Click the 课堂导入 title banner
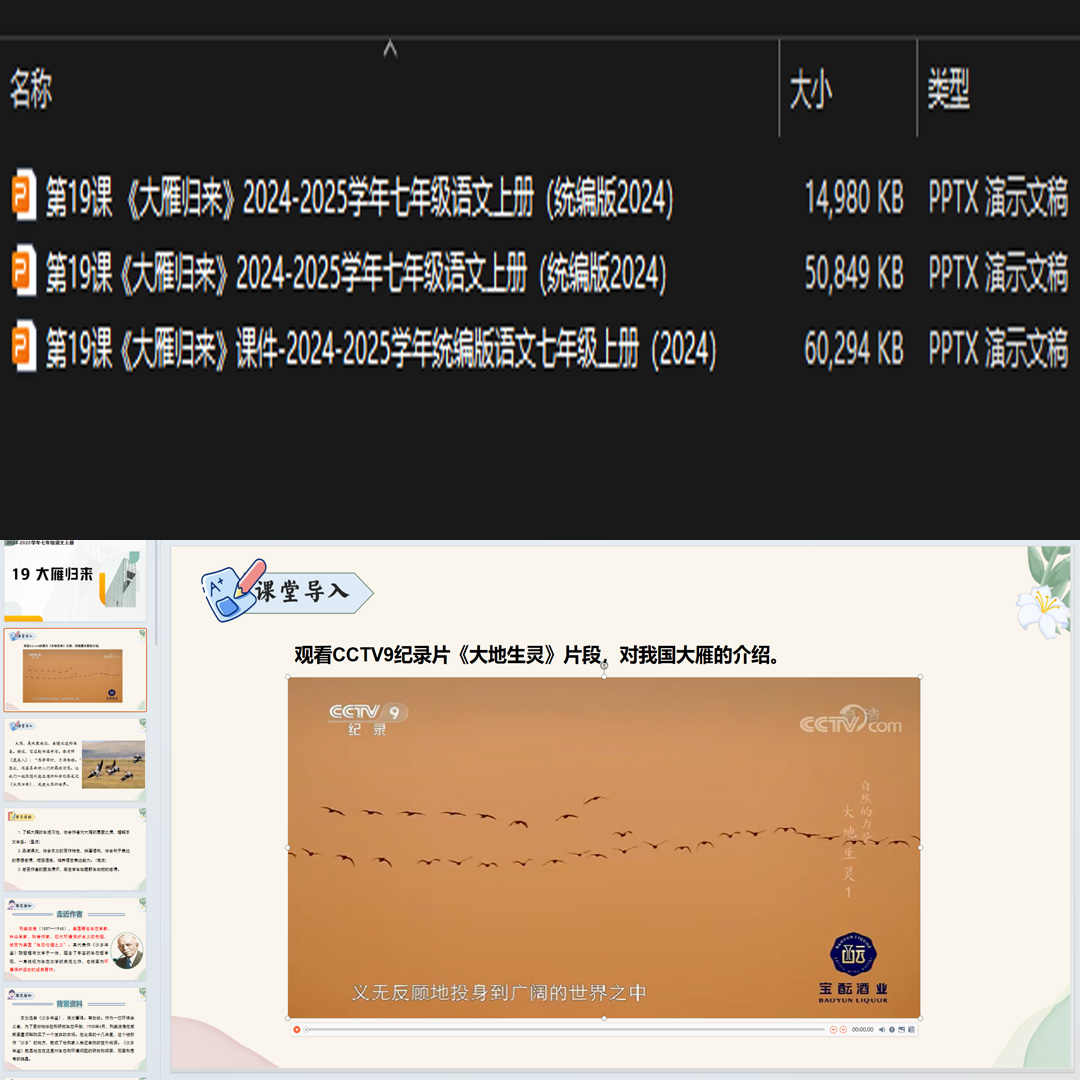 click(x=287, y=591)
